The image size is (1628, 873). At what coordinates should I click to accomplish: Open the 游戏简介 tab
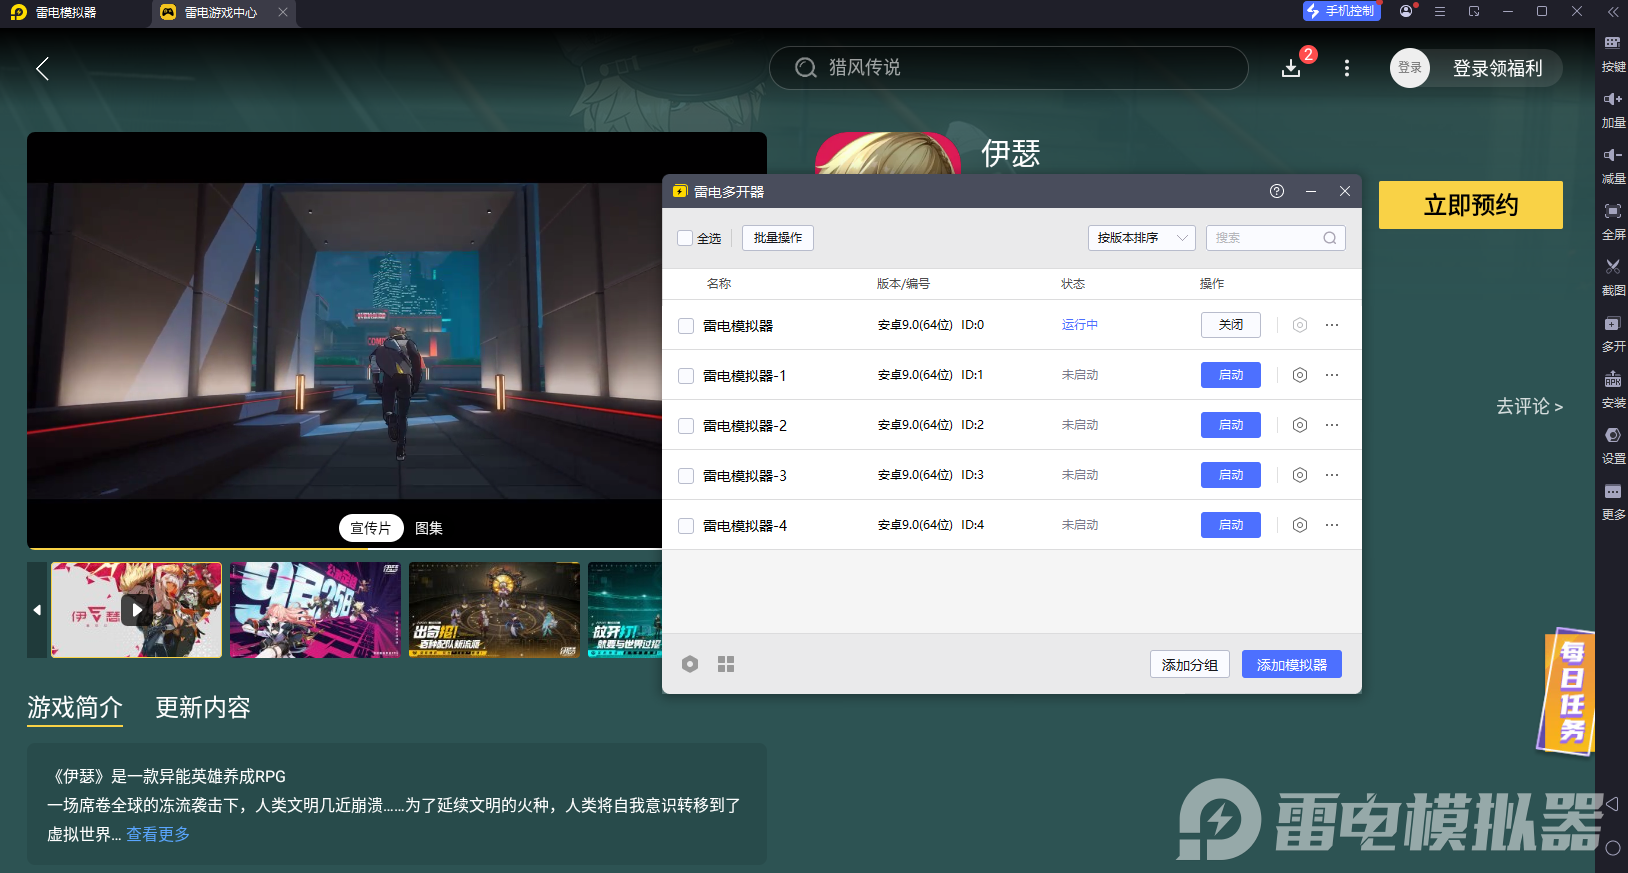pyautogui.click(x=75, y=708)
